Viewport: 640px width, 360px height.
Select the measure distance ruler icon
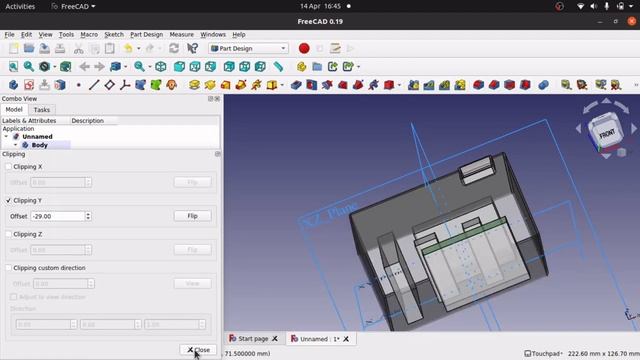click(278, 67)
